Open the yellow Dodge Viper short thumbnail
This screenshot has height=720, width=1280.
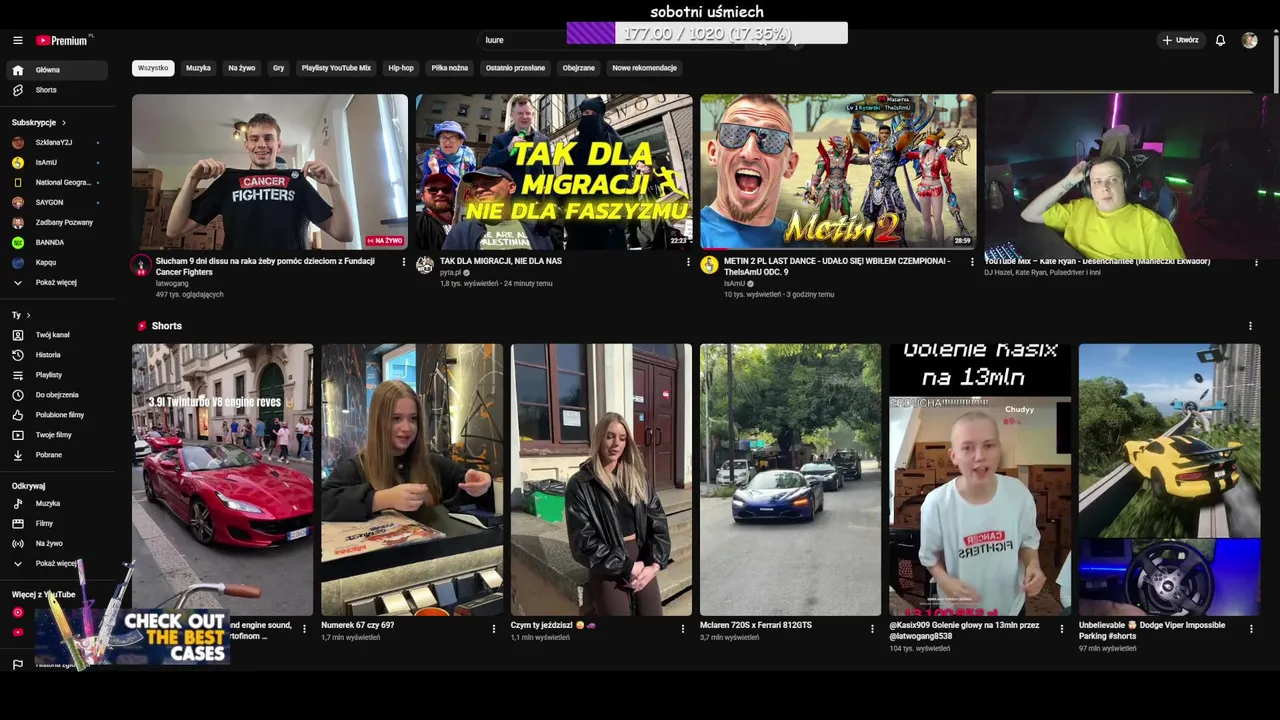pyautogui.click(x=1169, y=480)
